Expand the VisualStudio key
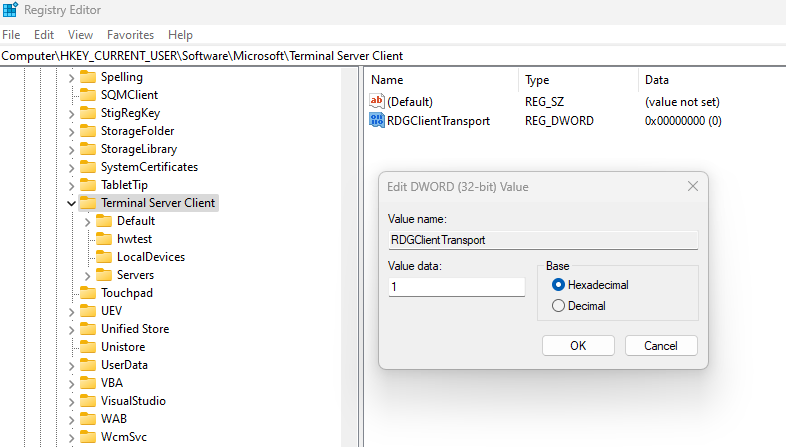This screenshot has width=786, height=447. coord(71,401)
